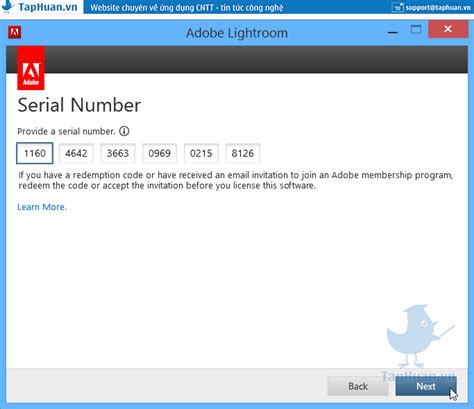This screenshot has height=409, width=474.
Task: Click the support email envelope icon
Action: 397,7
